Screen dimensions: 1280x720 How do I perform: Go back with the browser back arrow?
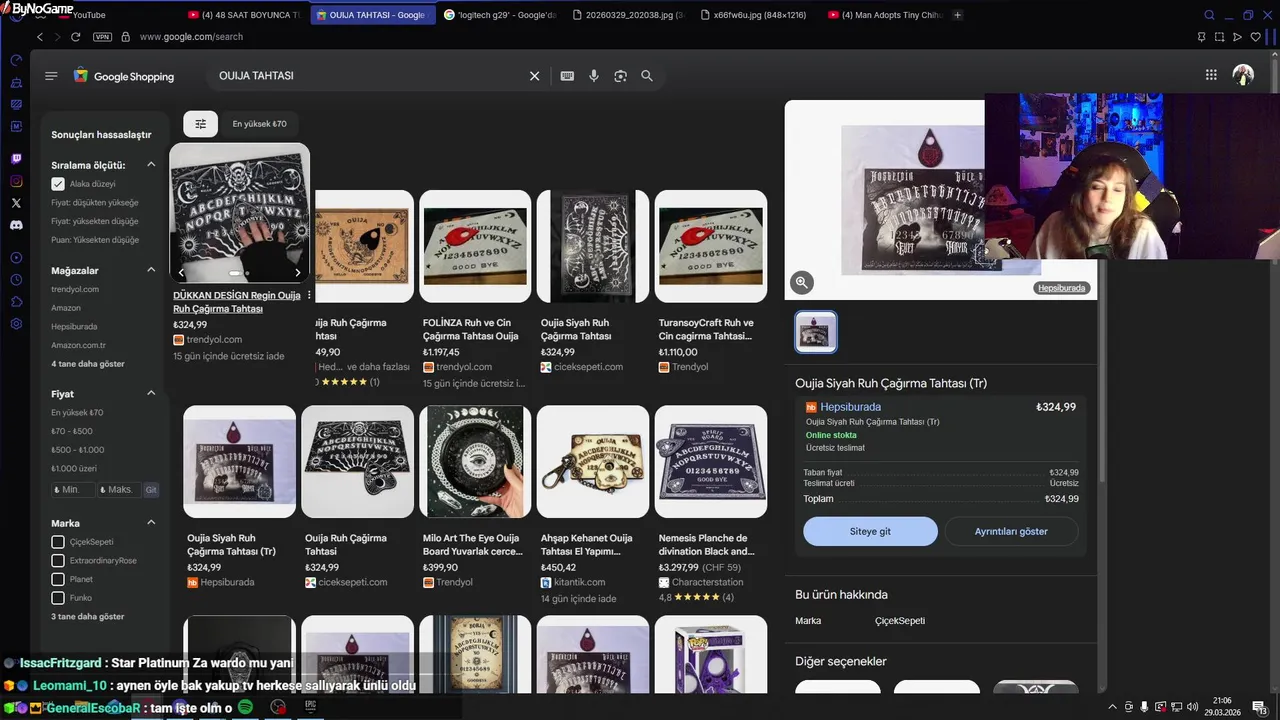point(40,37)
